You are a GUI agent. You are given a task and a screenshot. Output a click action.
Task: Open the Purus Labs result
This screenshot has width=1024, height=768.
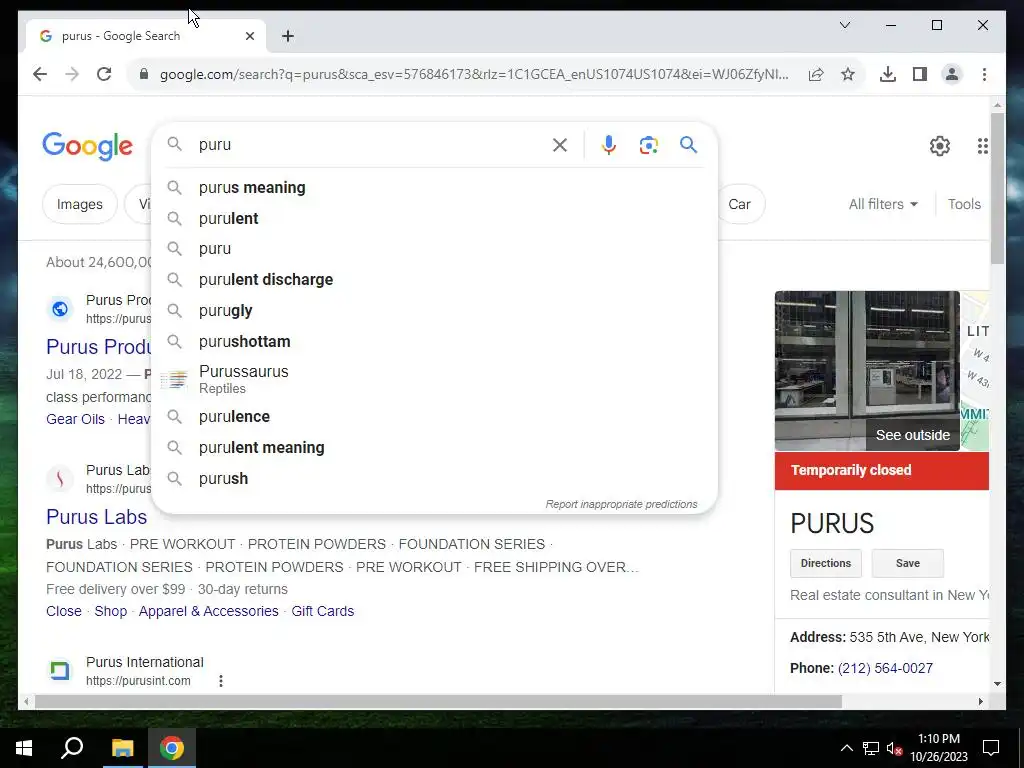[97, 517]
